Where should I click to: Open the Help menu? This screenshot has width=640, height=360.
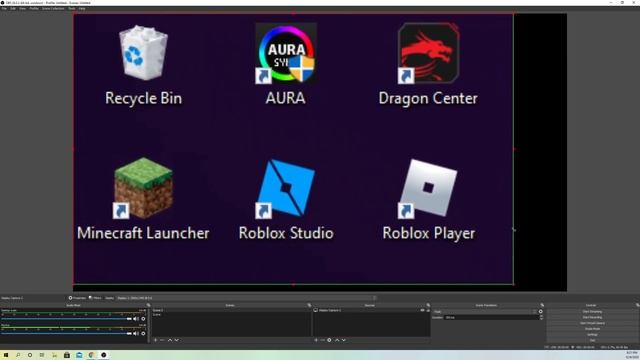click(82, 8)
